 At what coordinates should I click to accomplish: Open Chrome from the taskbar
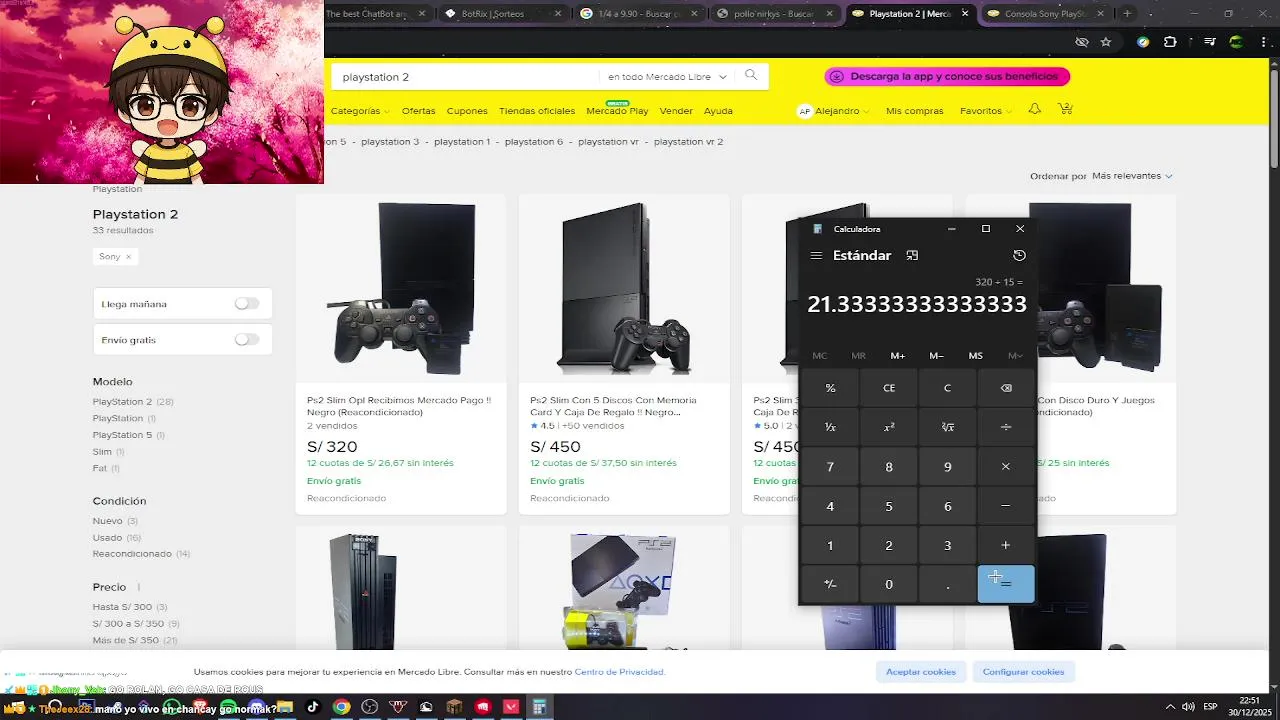341,707
